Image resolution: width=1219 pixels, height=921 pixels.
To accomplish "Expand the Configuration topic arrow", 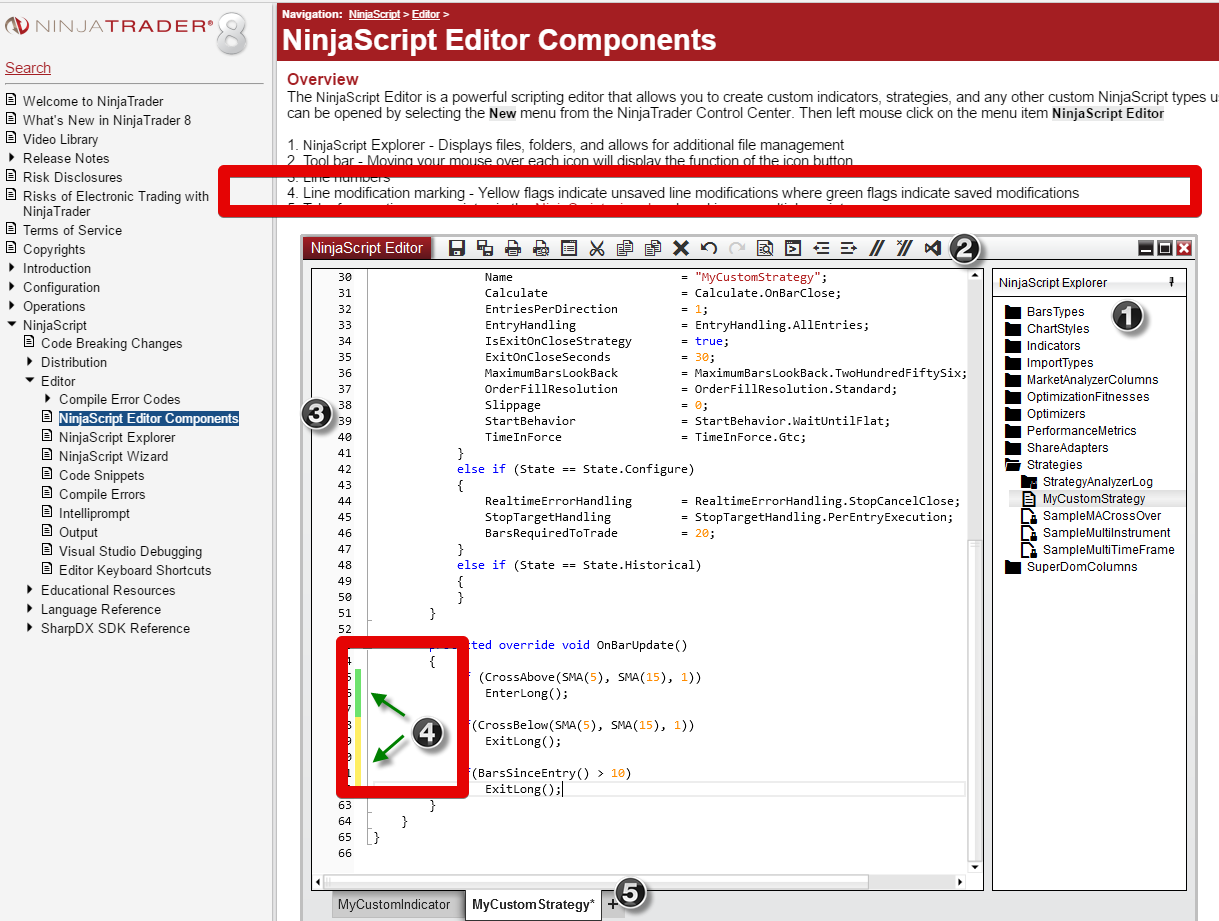I will [x=11, y=287].
